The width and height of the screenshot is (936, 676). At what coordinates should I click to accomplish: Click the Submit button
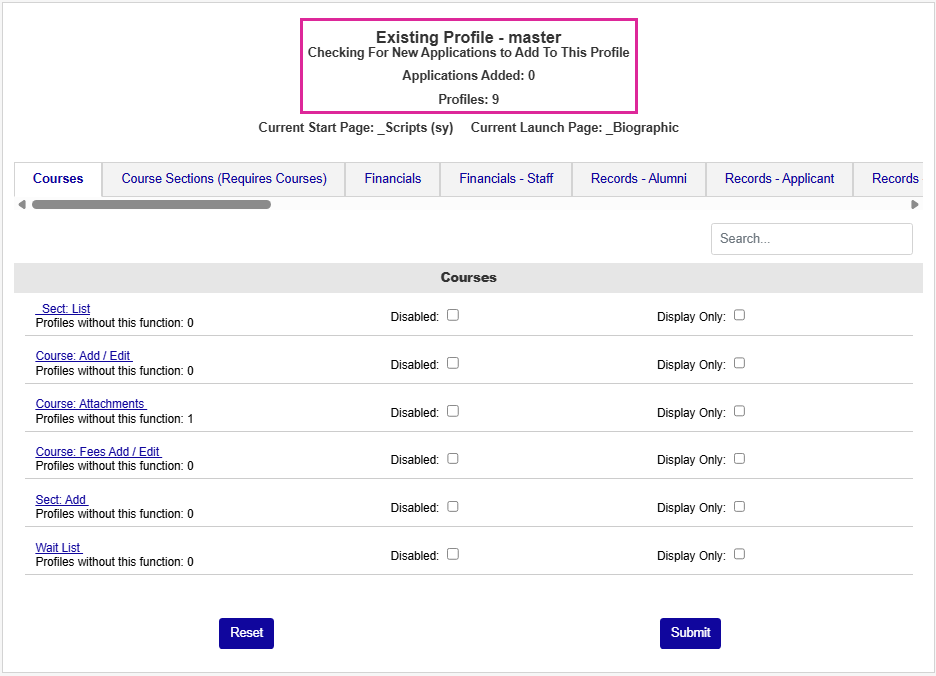click(x=690, y=633)
